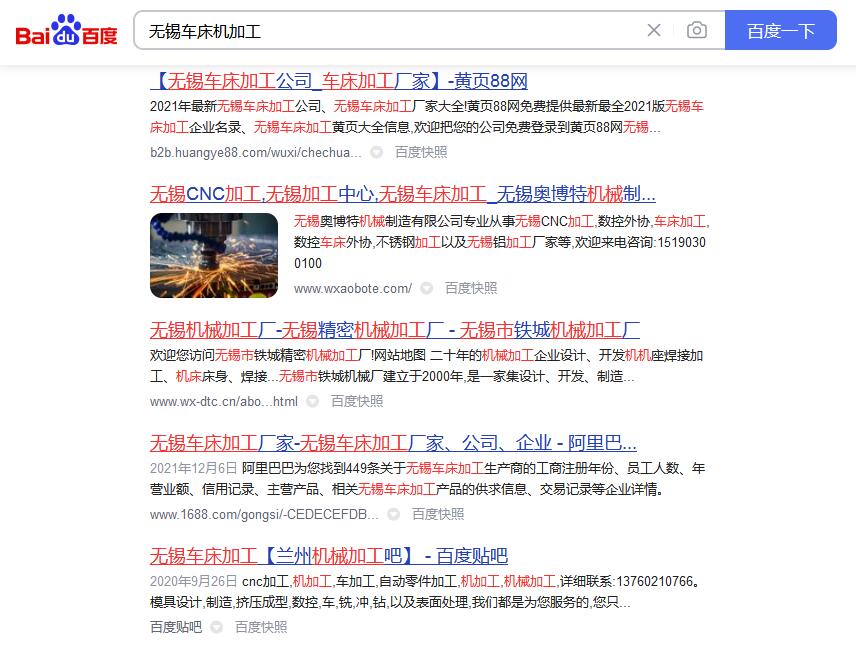Click the date text 2020年9月26日
856x651 pixels.
[x=194, y=581]
